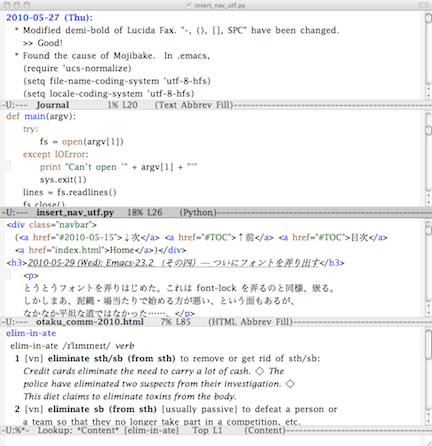
Task: Click the opening <p> tag line
Action: click(x=31, y=276)
